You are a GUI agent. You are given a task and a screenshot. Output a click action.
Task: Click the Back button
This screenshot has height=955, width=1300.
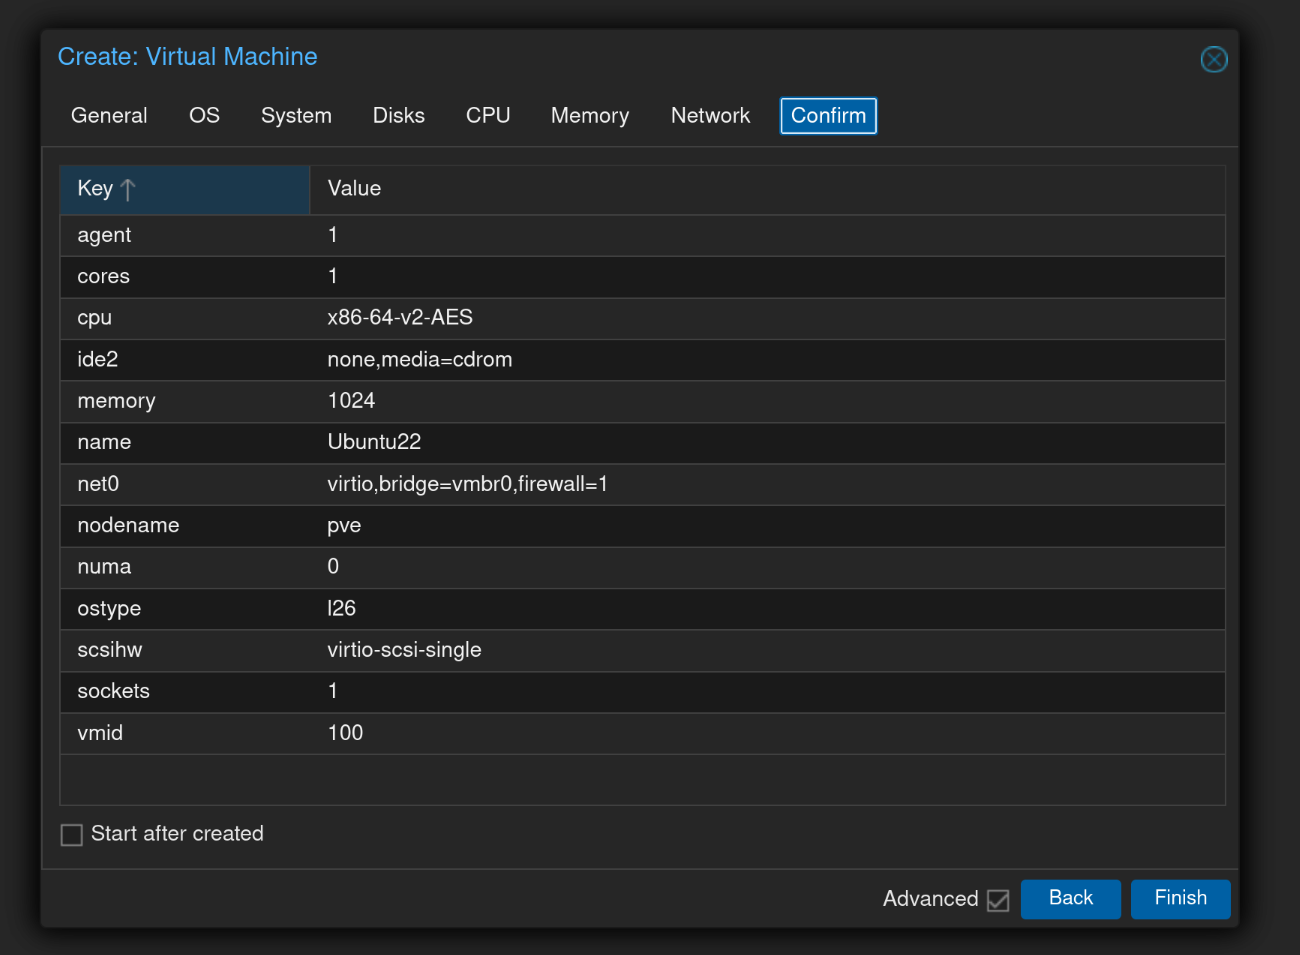1070,898
